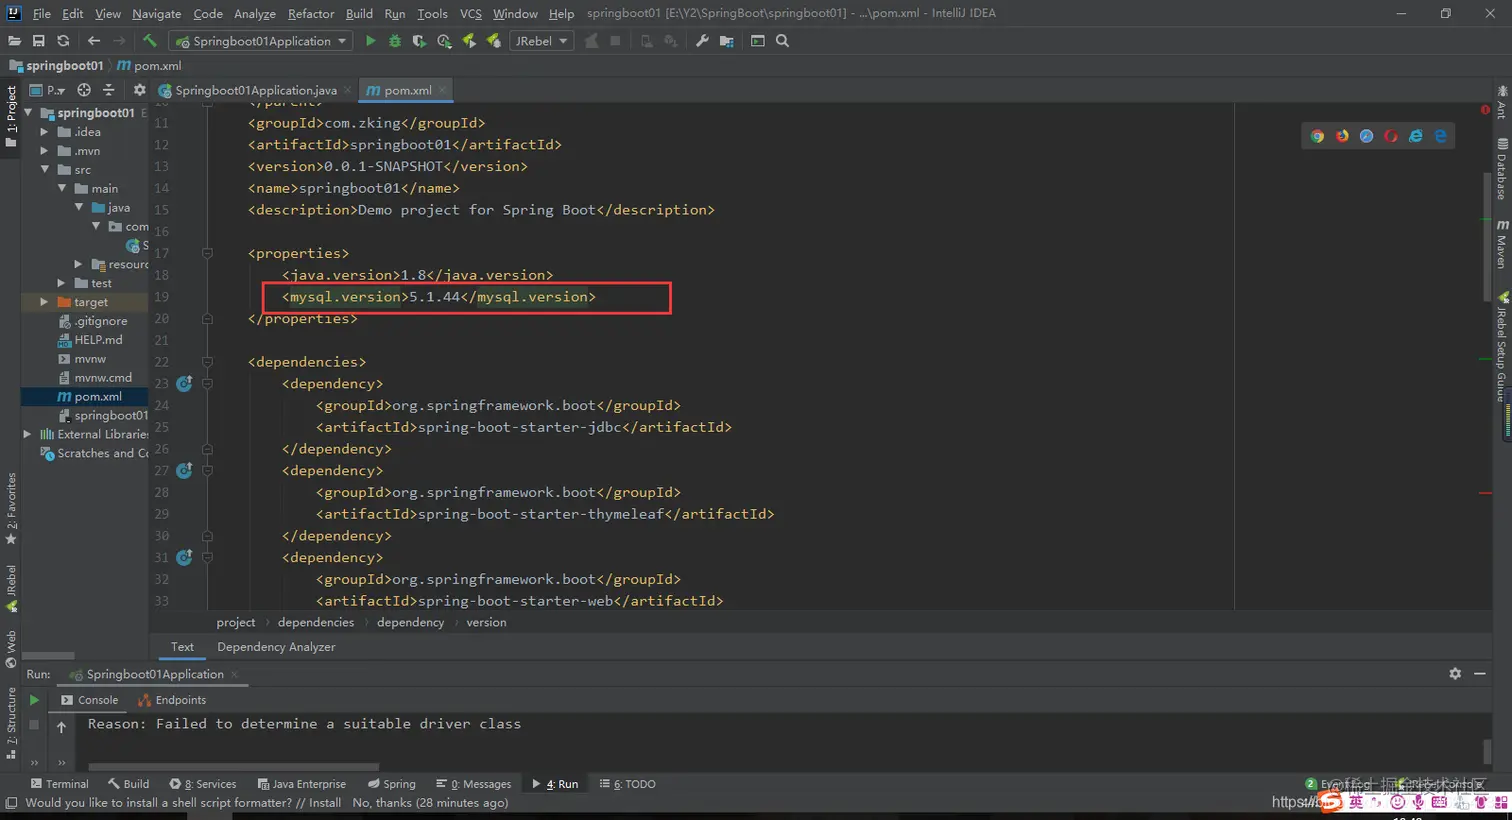Fold the properties block at line 17

tap(207, 253)
